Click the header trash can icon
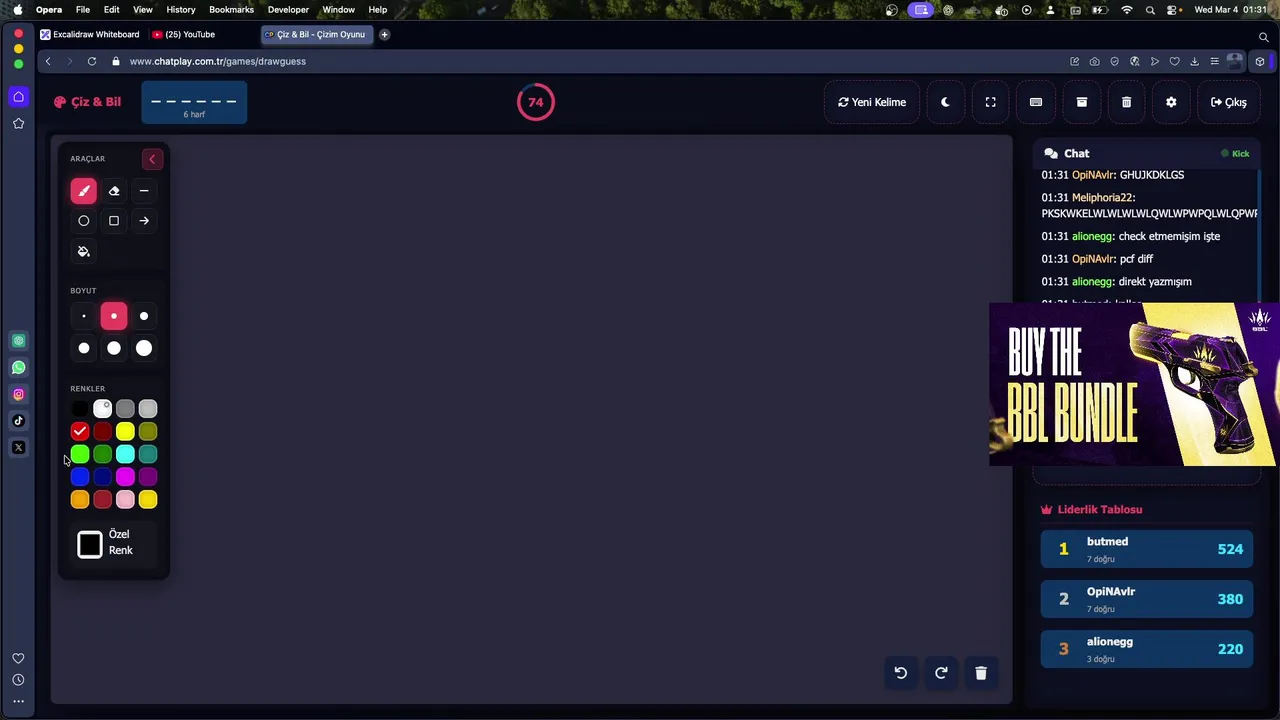1280x720 pixels. [x=1126, y=102]
